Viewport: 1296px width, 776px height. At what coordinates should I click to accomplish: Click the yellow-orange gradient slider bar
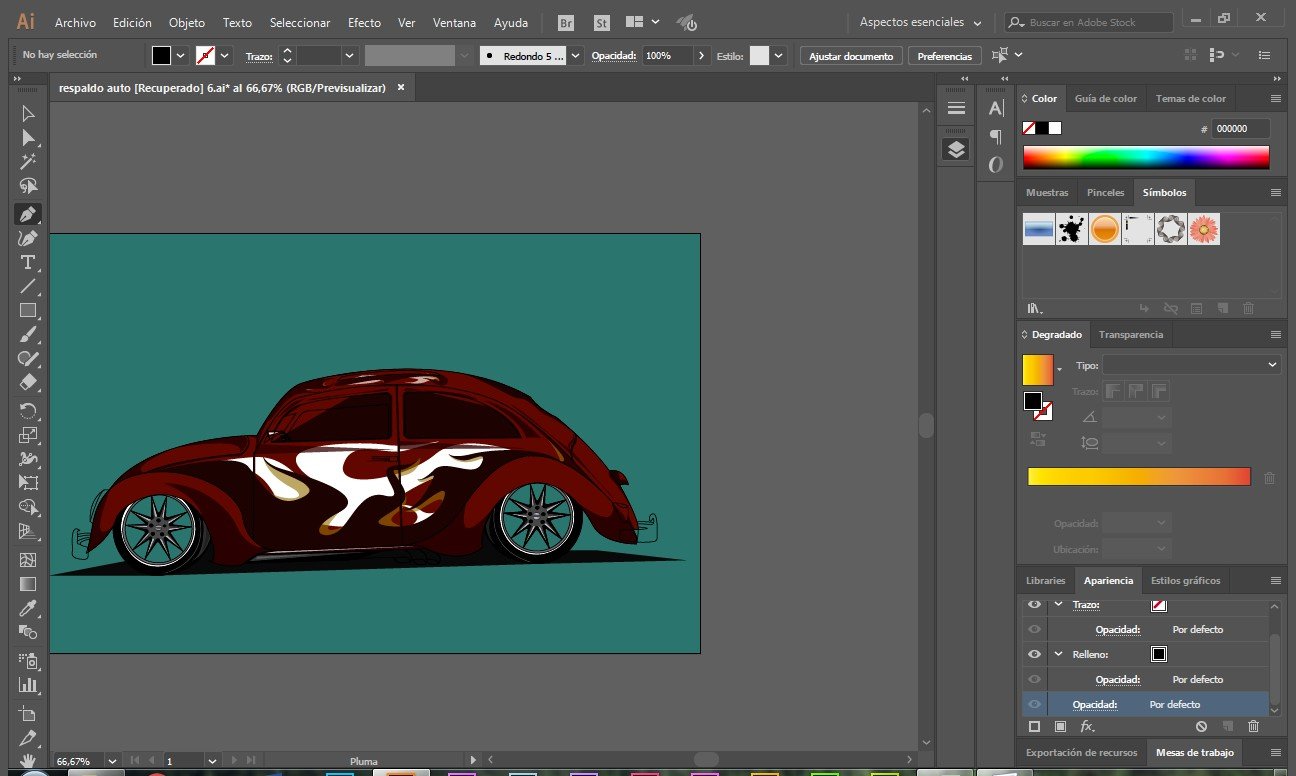coord(1139,477)
